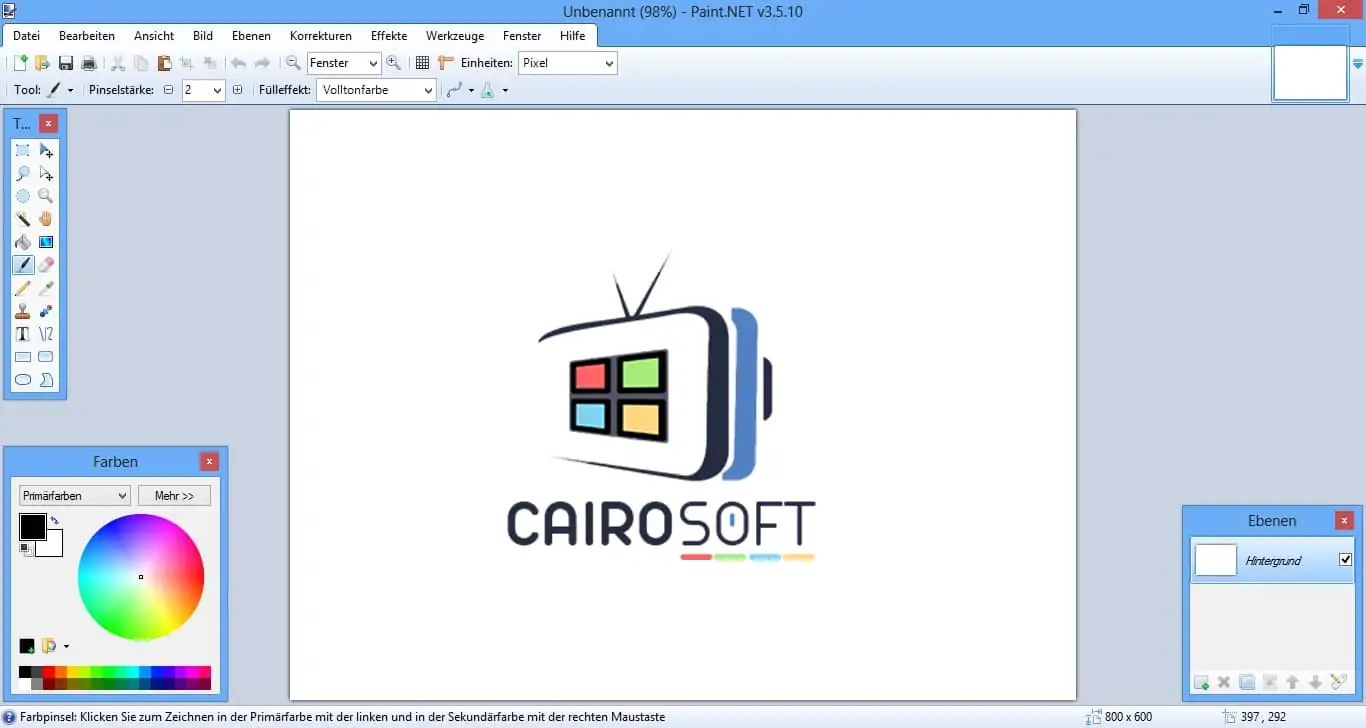Pick the Paint Bucket tool

pos(23,242)
